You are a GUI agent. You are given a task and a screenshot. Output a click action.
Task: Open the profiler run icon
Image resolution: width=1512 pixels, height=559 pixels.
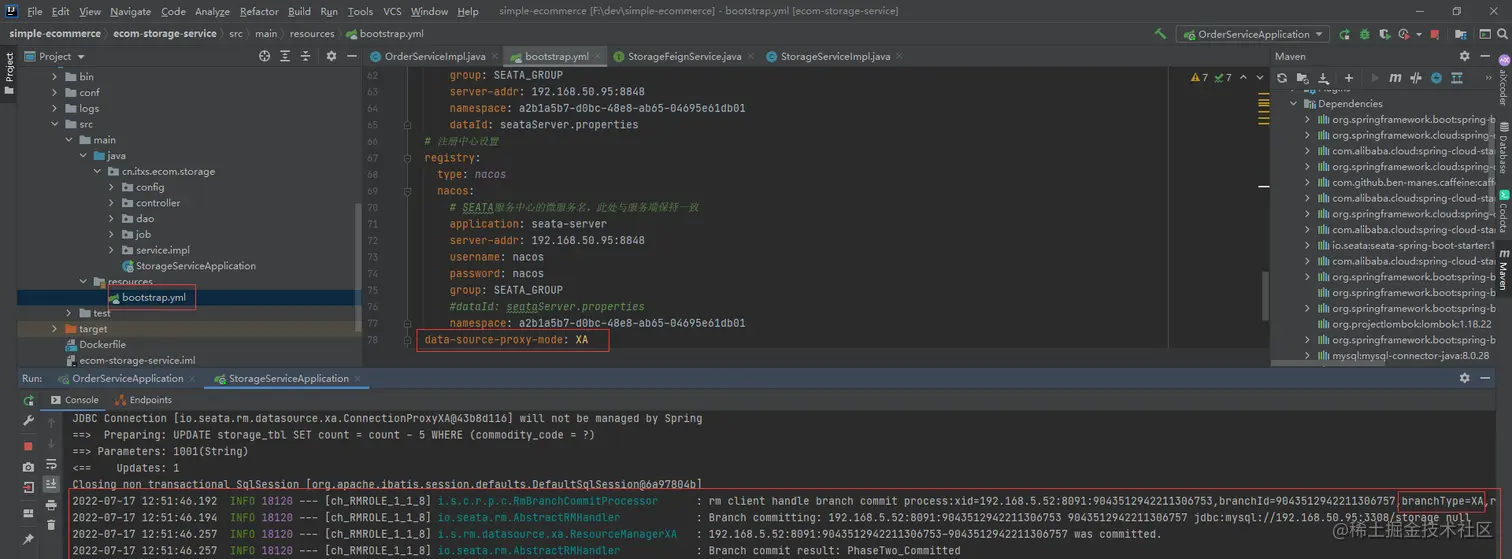point(1405,34)
